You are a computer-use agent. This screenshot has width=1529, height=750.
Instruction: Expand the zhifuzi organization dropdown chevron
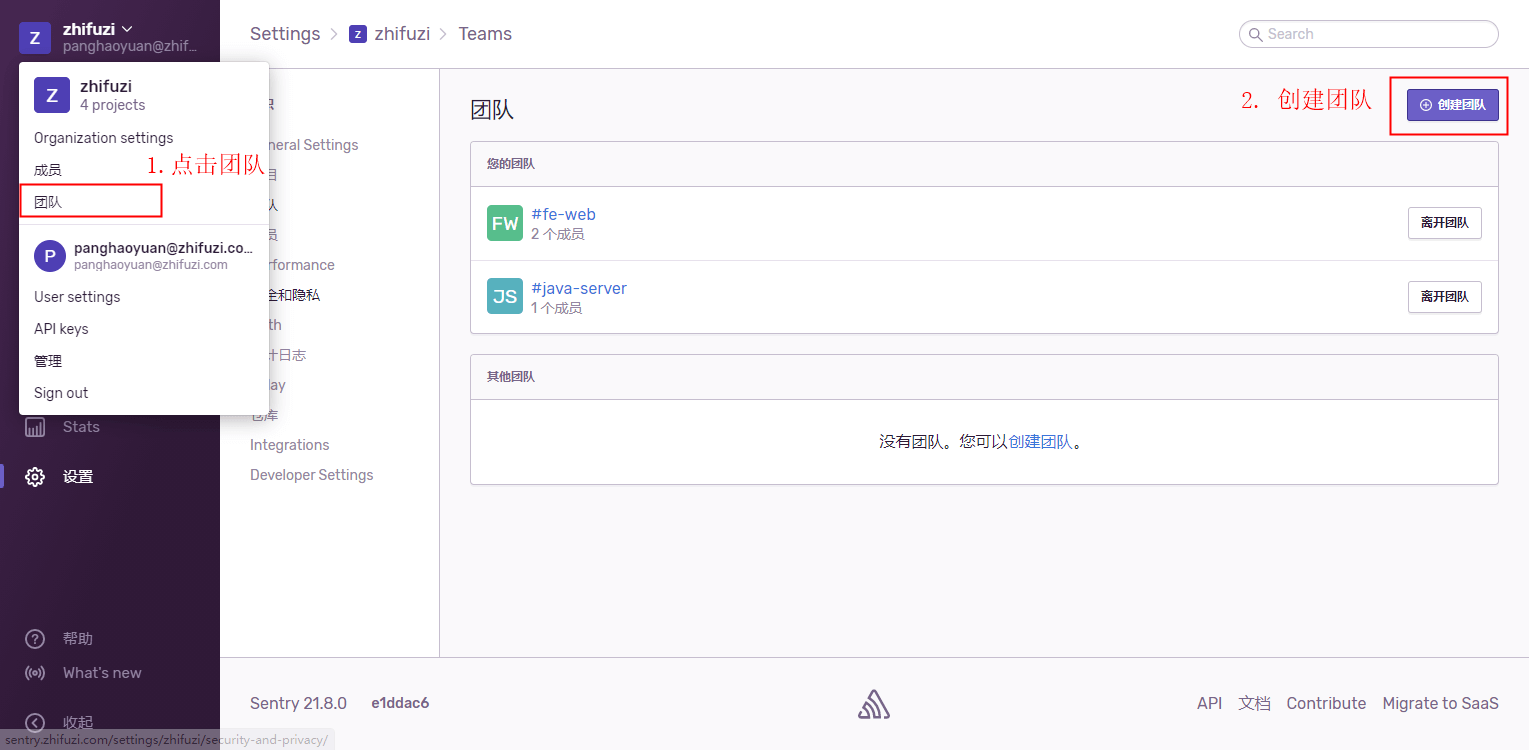point(127,29)
